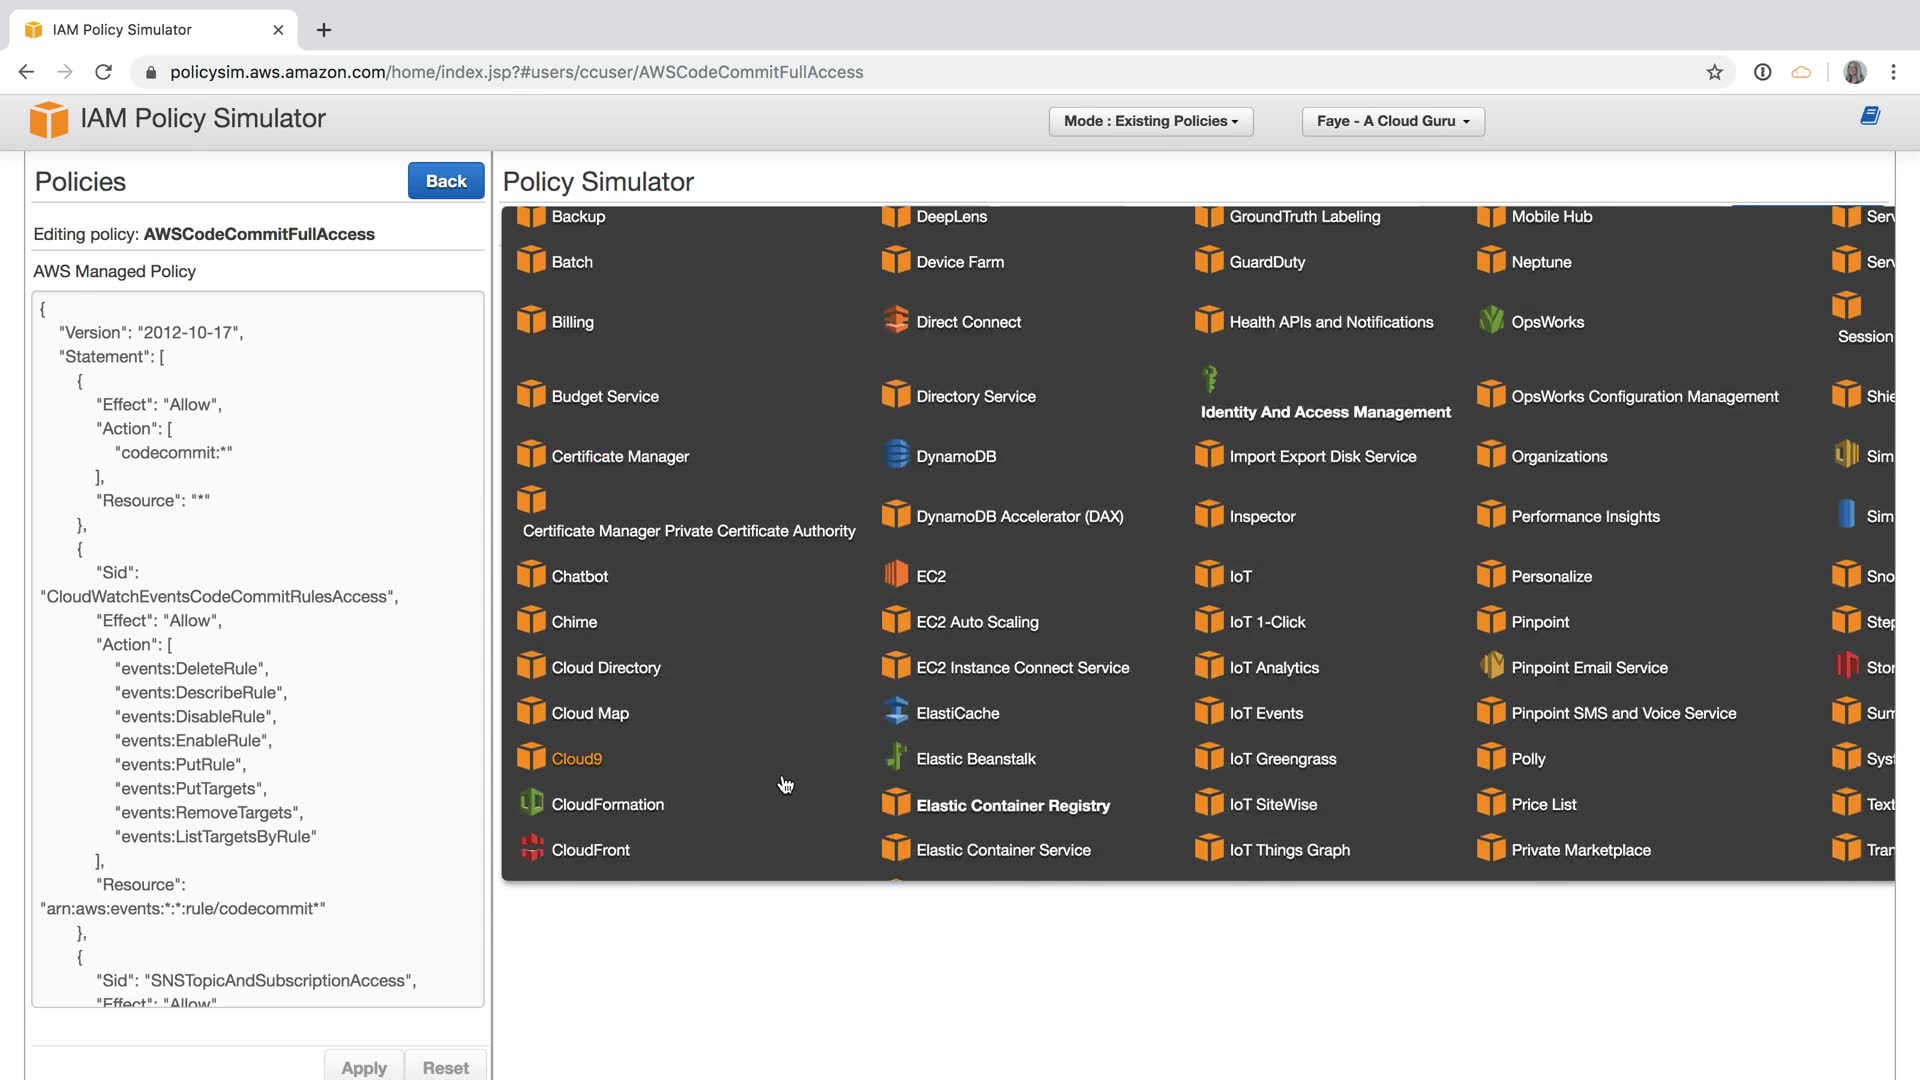Open the Mode: Existing Policies dropdown
Screen dimensions: 1920x1080
point(1150,121)
